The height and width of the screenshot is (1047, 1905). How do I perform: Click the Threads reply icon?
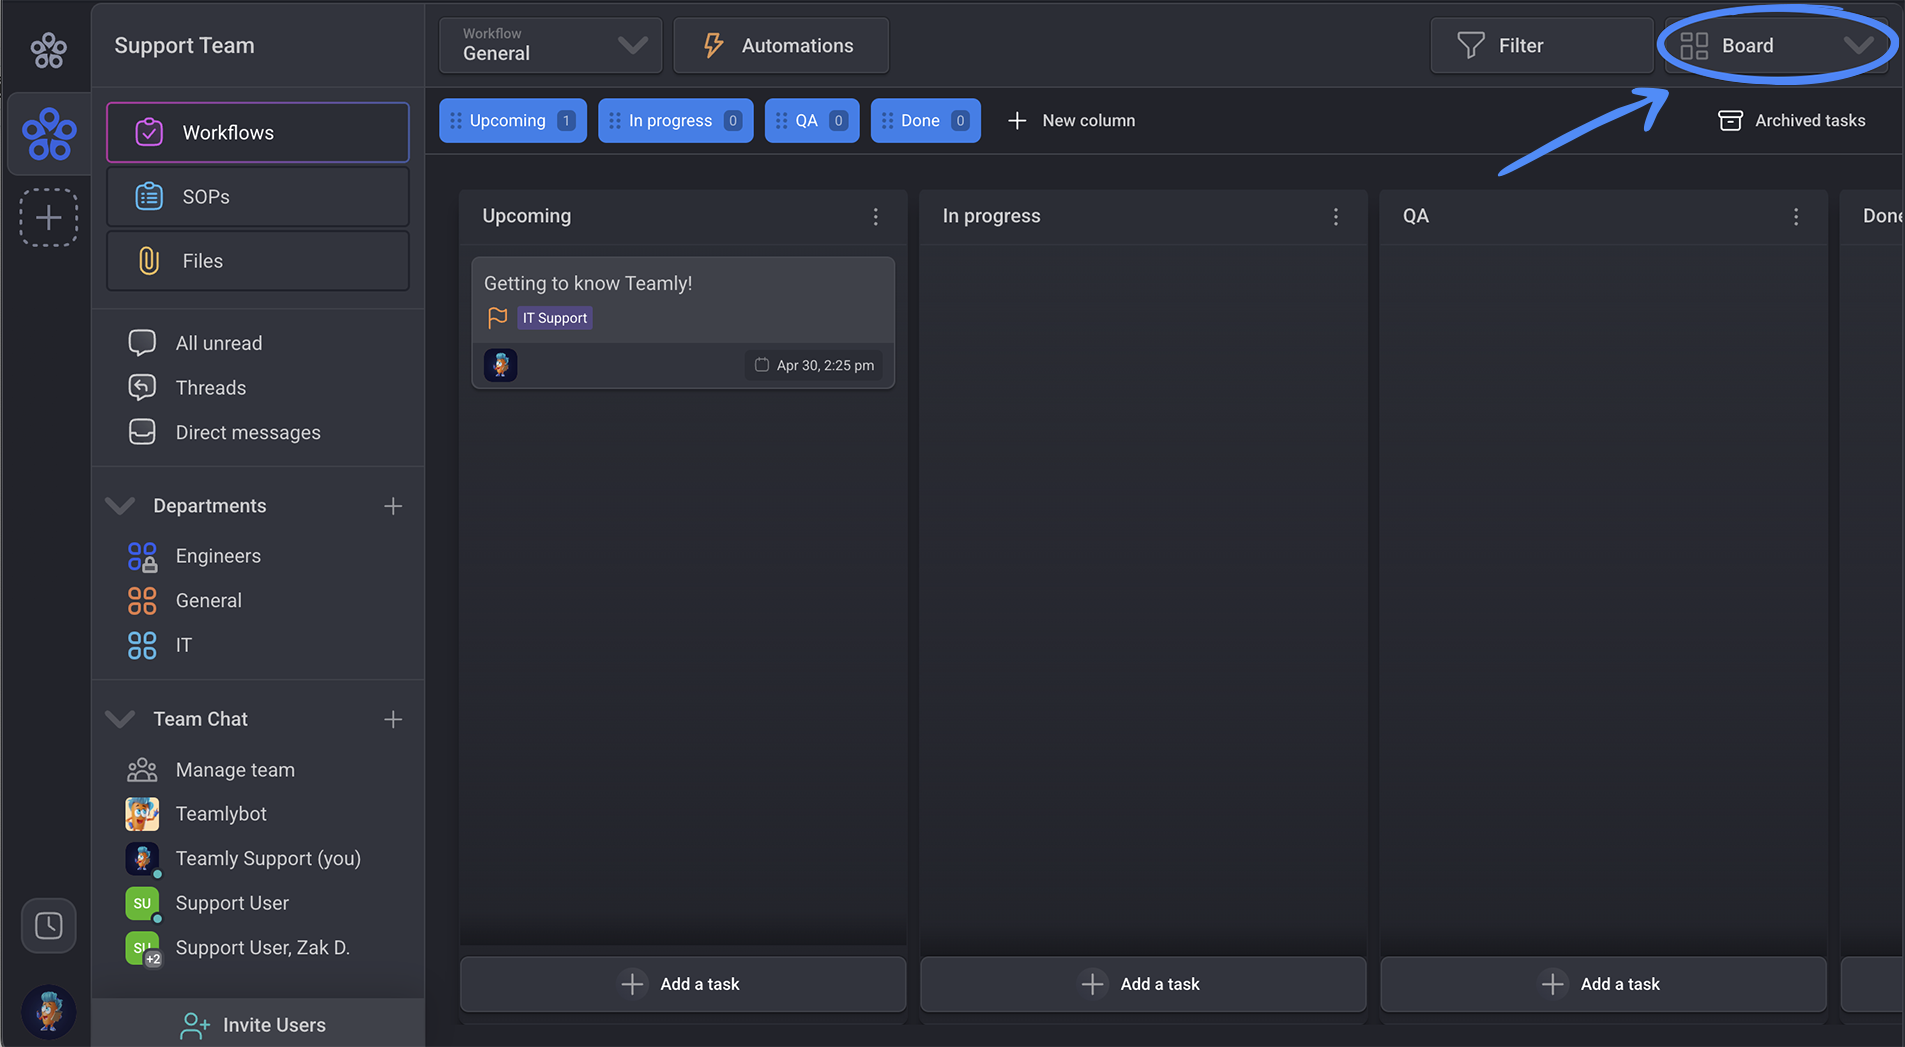pyautogui.click(x=142, y=387)
